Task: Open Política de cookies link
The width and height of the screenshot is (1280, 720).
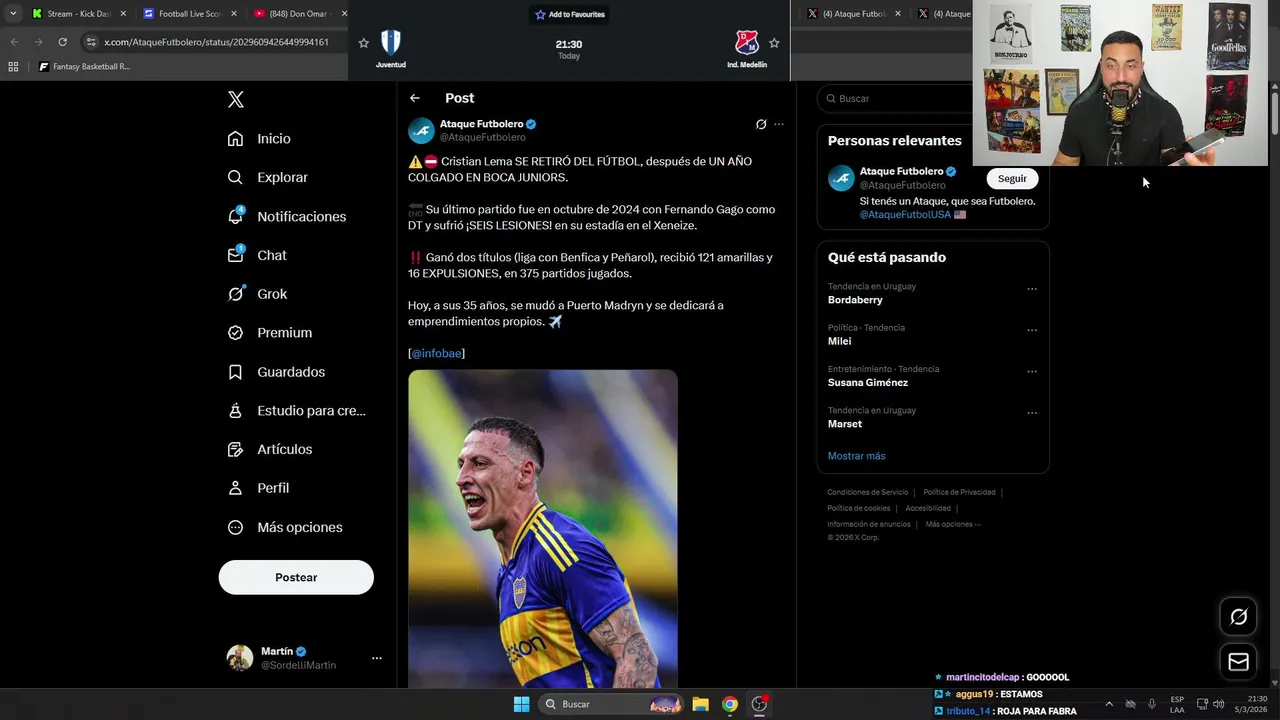Action: [x=858, y=508]
